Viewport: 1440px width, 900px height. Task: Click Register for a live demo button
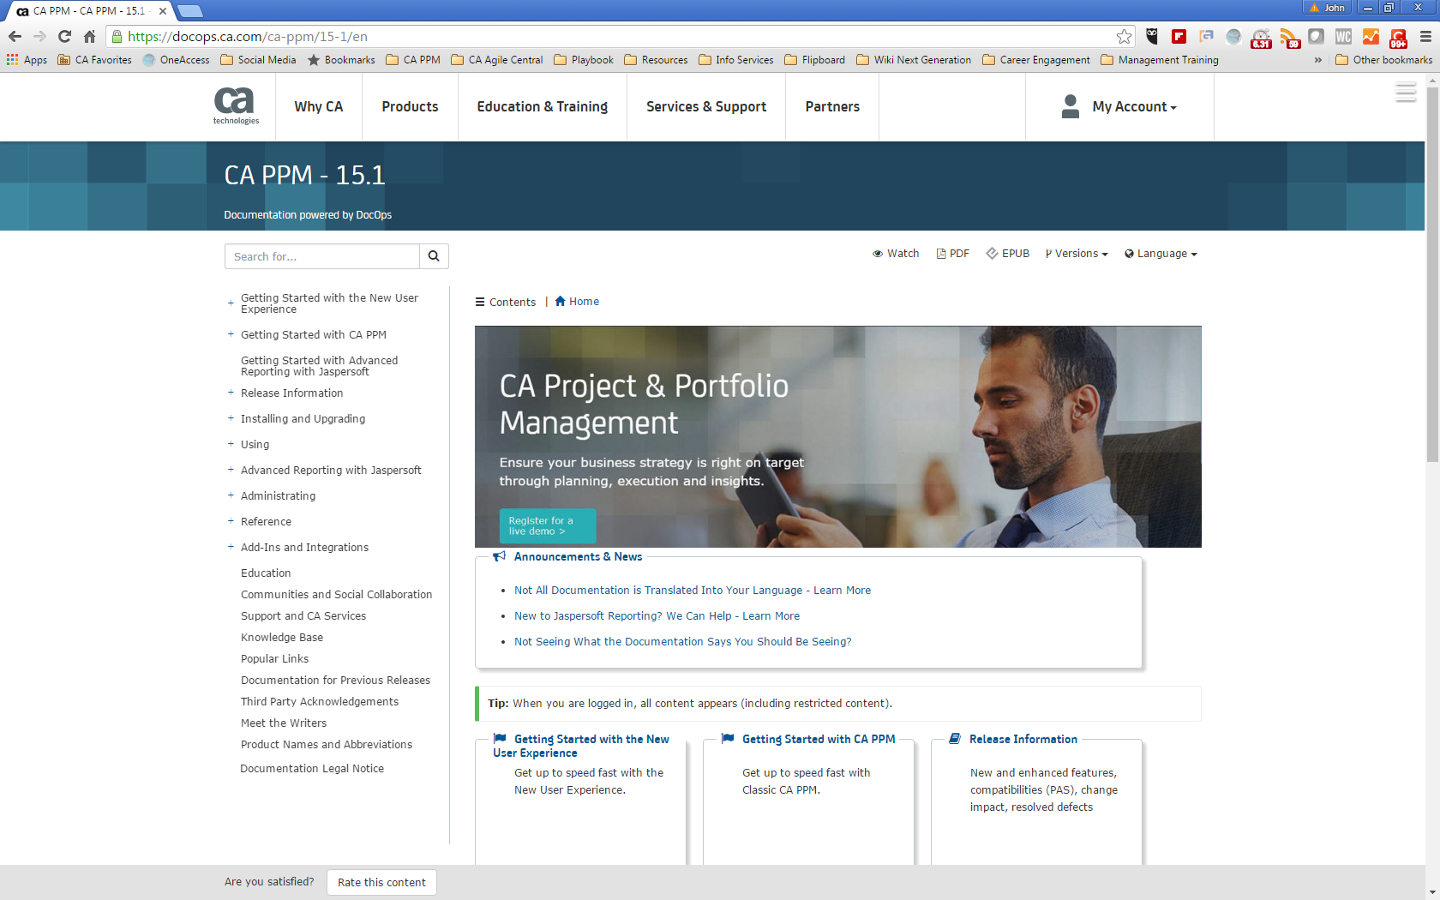(547, 526)
